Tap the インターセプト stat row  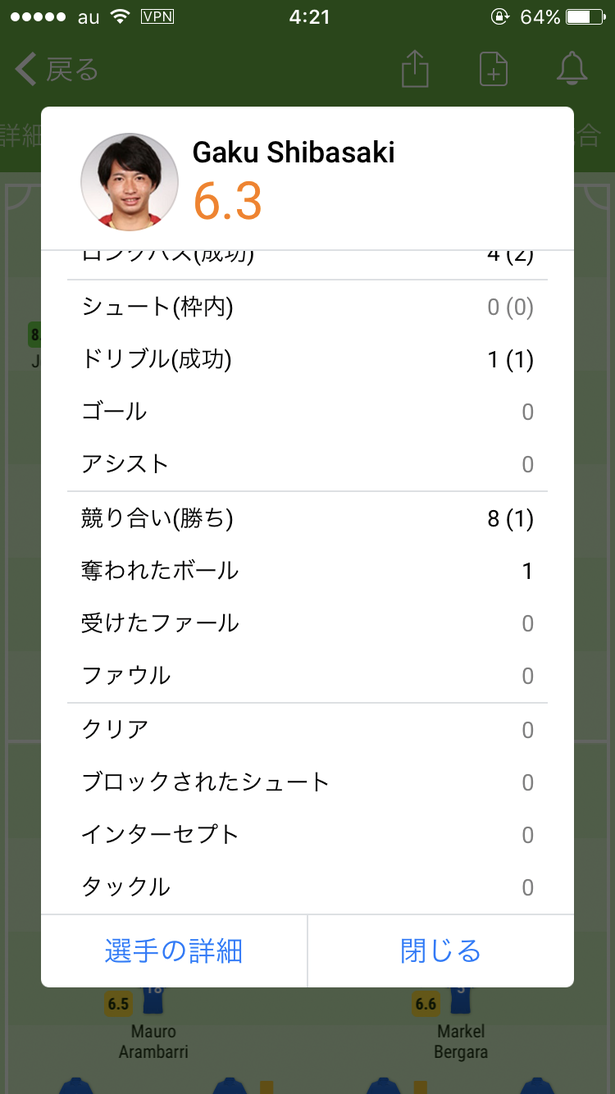pyautogui.click(x=307, y=834)
